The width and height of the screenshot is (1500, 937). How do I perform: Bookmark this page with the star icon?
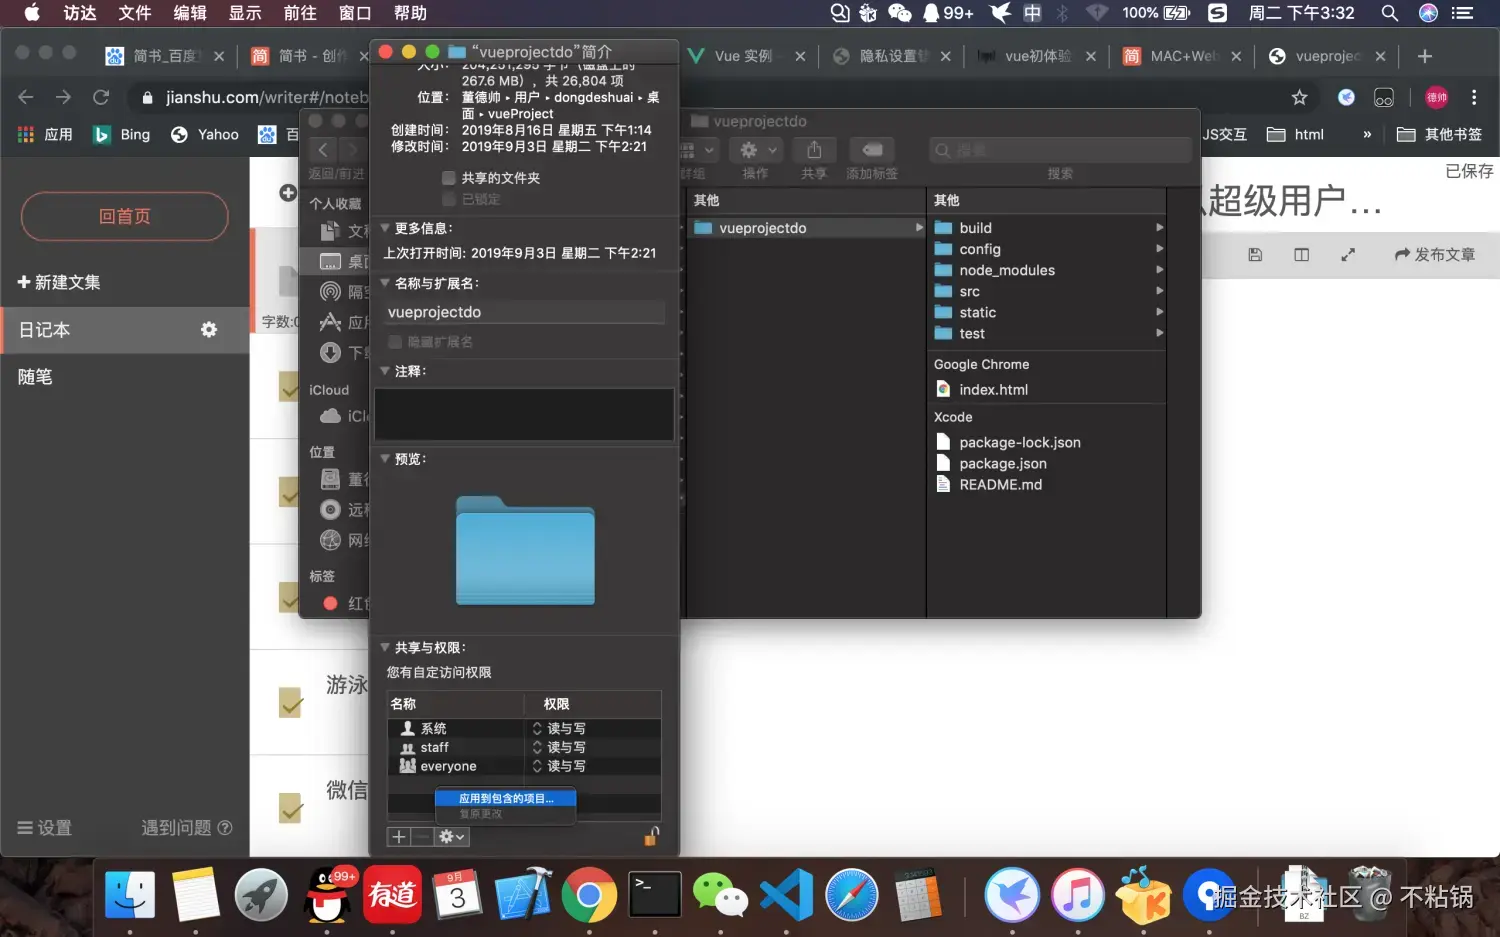[1299, 97]
